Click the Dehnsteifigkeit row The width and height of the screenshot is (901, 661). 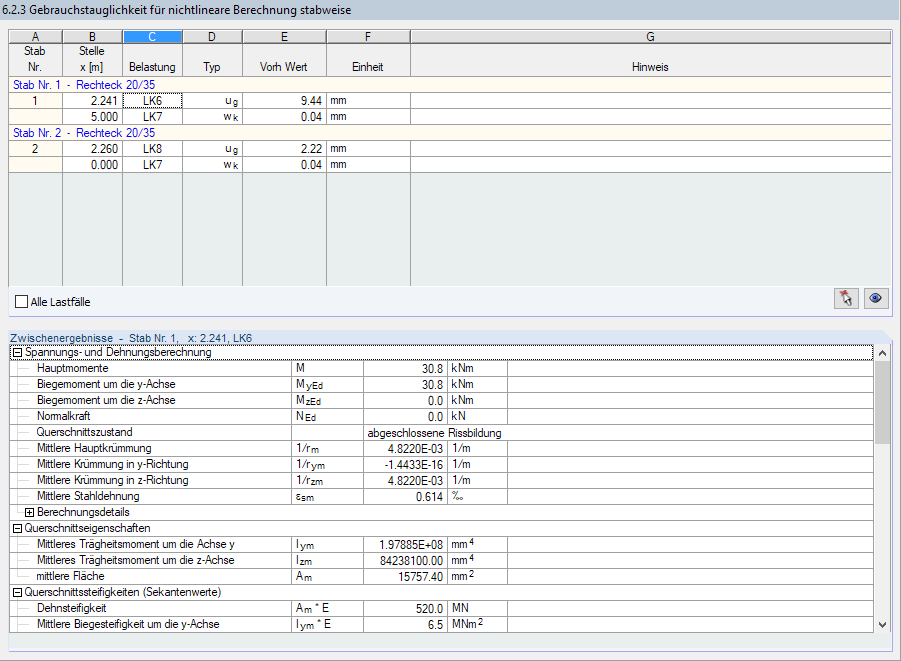point(441,608)
